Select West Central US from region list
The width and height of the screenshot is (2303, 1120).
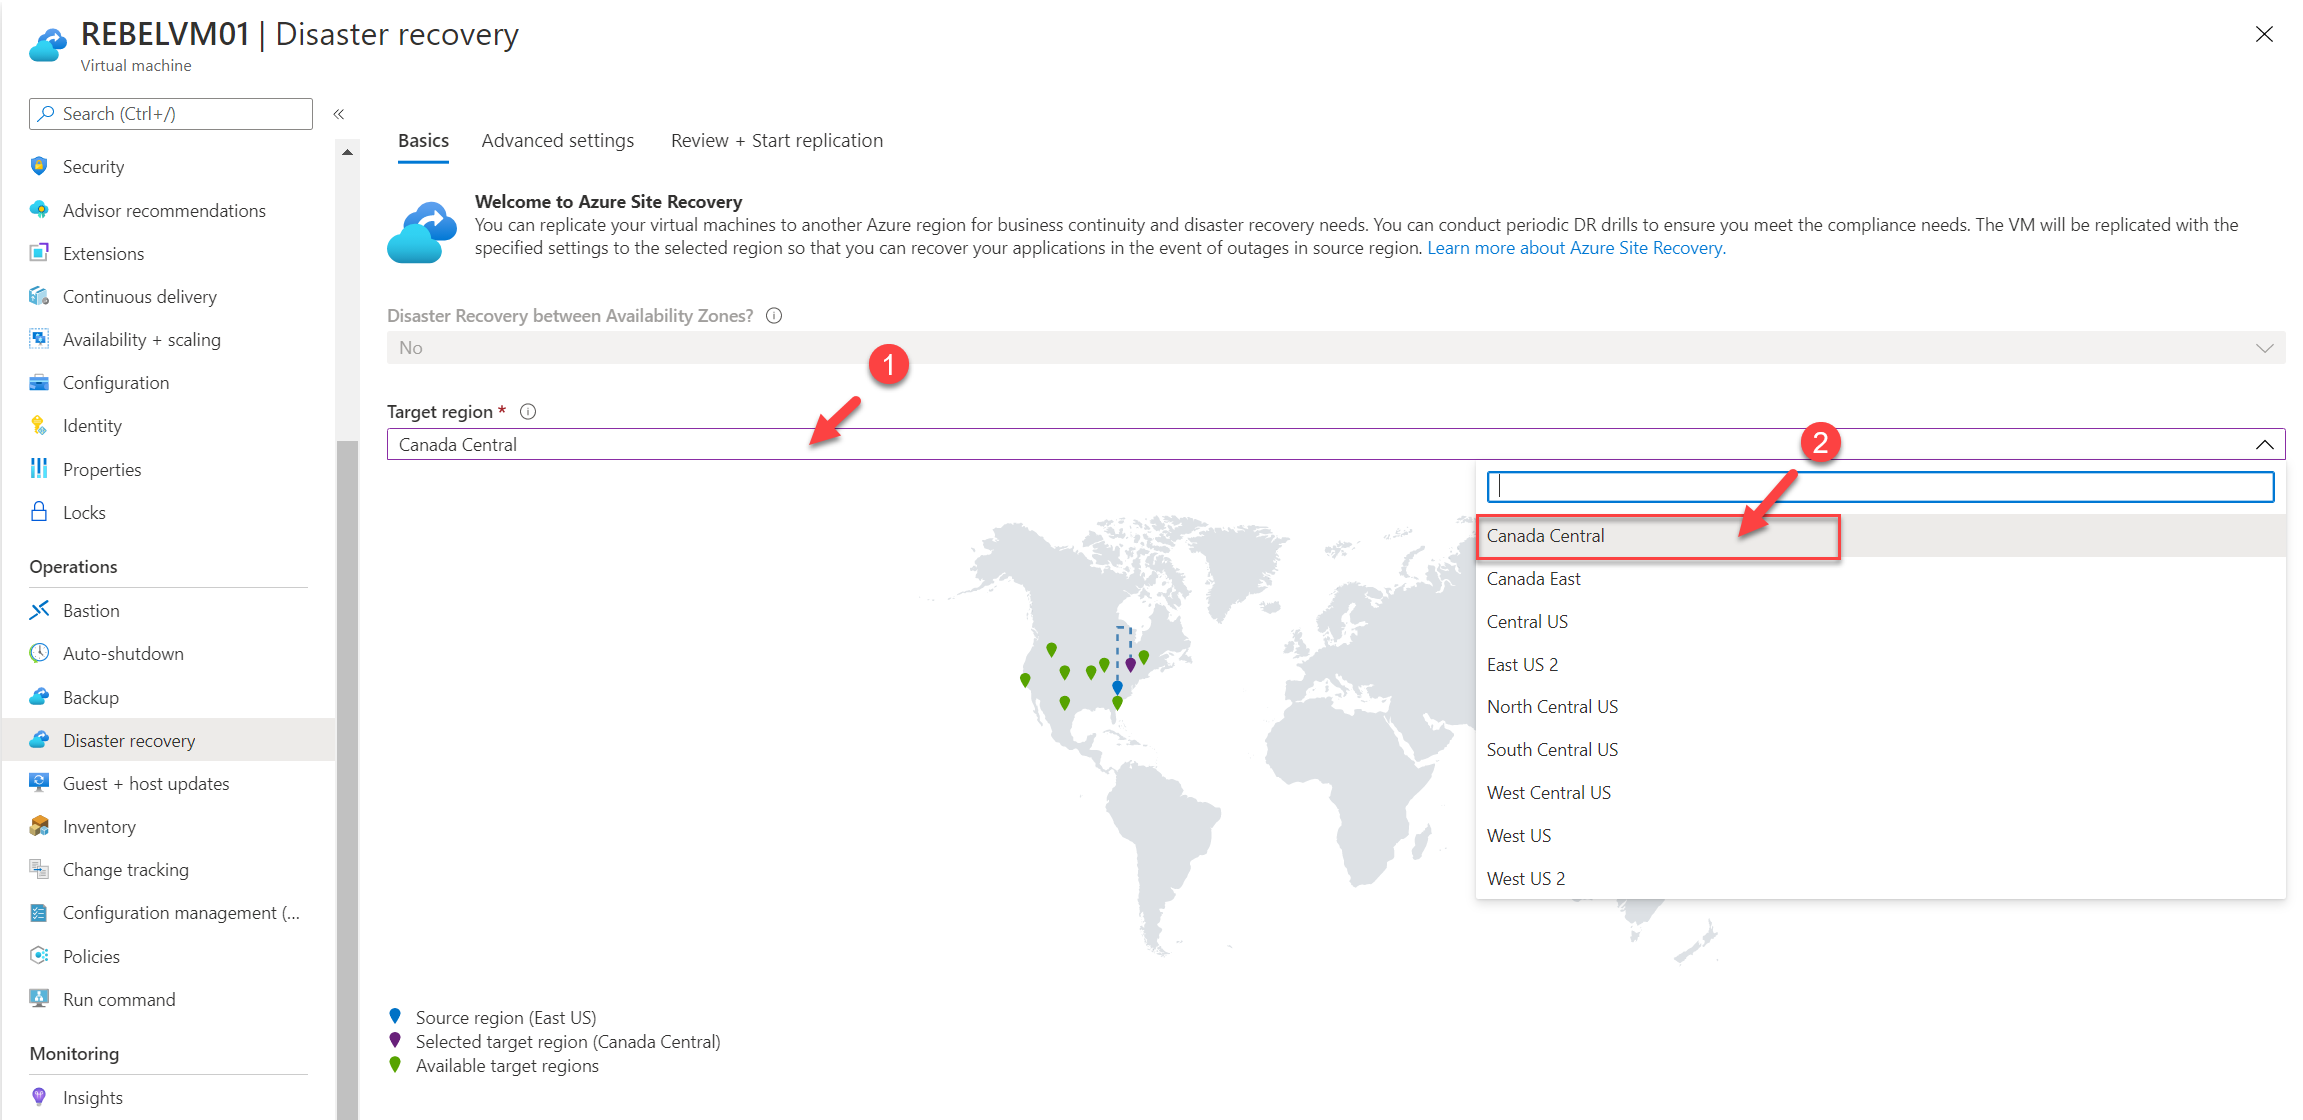tap(1880, 793)
